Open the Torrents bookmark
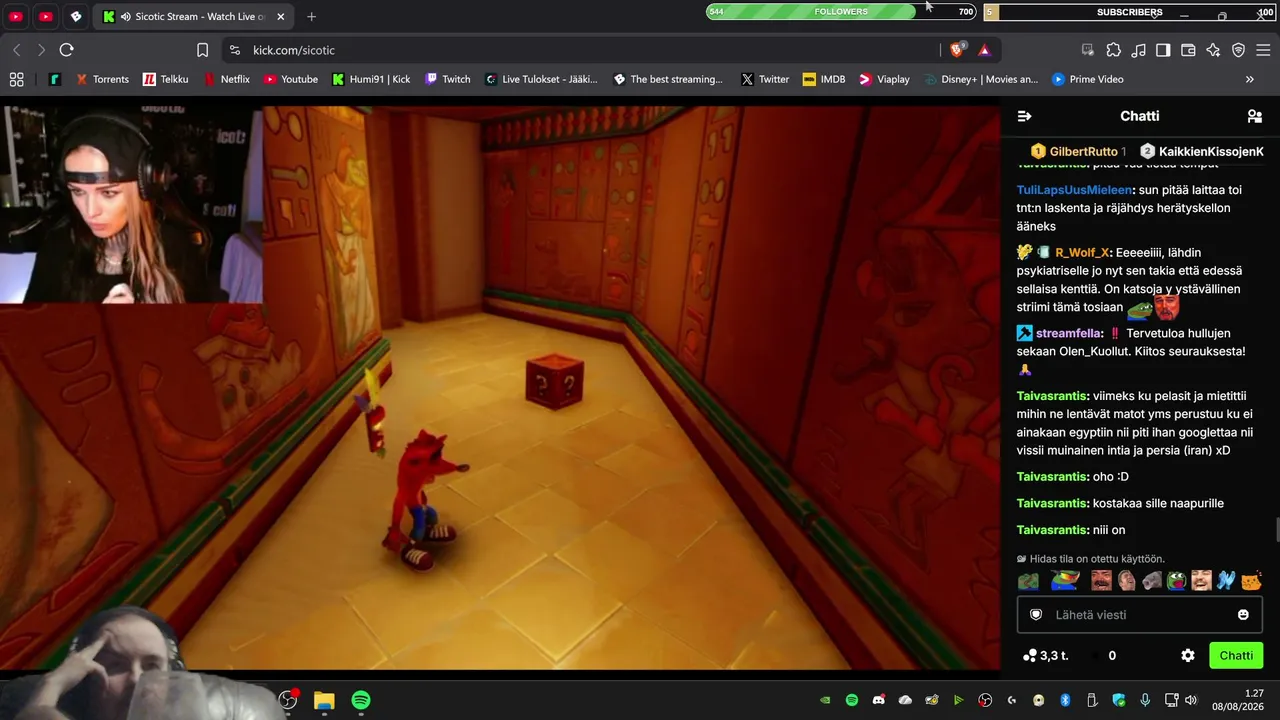 103,79
